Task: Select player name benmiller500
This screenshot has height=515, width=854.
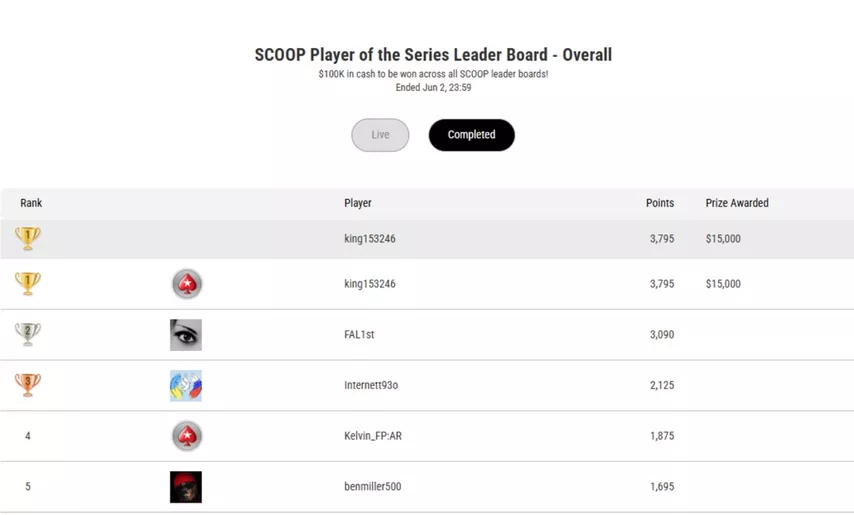Action: (373, 486)
